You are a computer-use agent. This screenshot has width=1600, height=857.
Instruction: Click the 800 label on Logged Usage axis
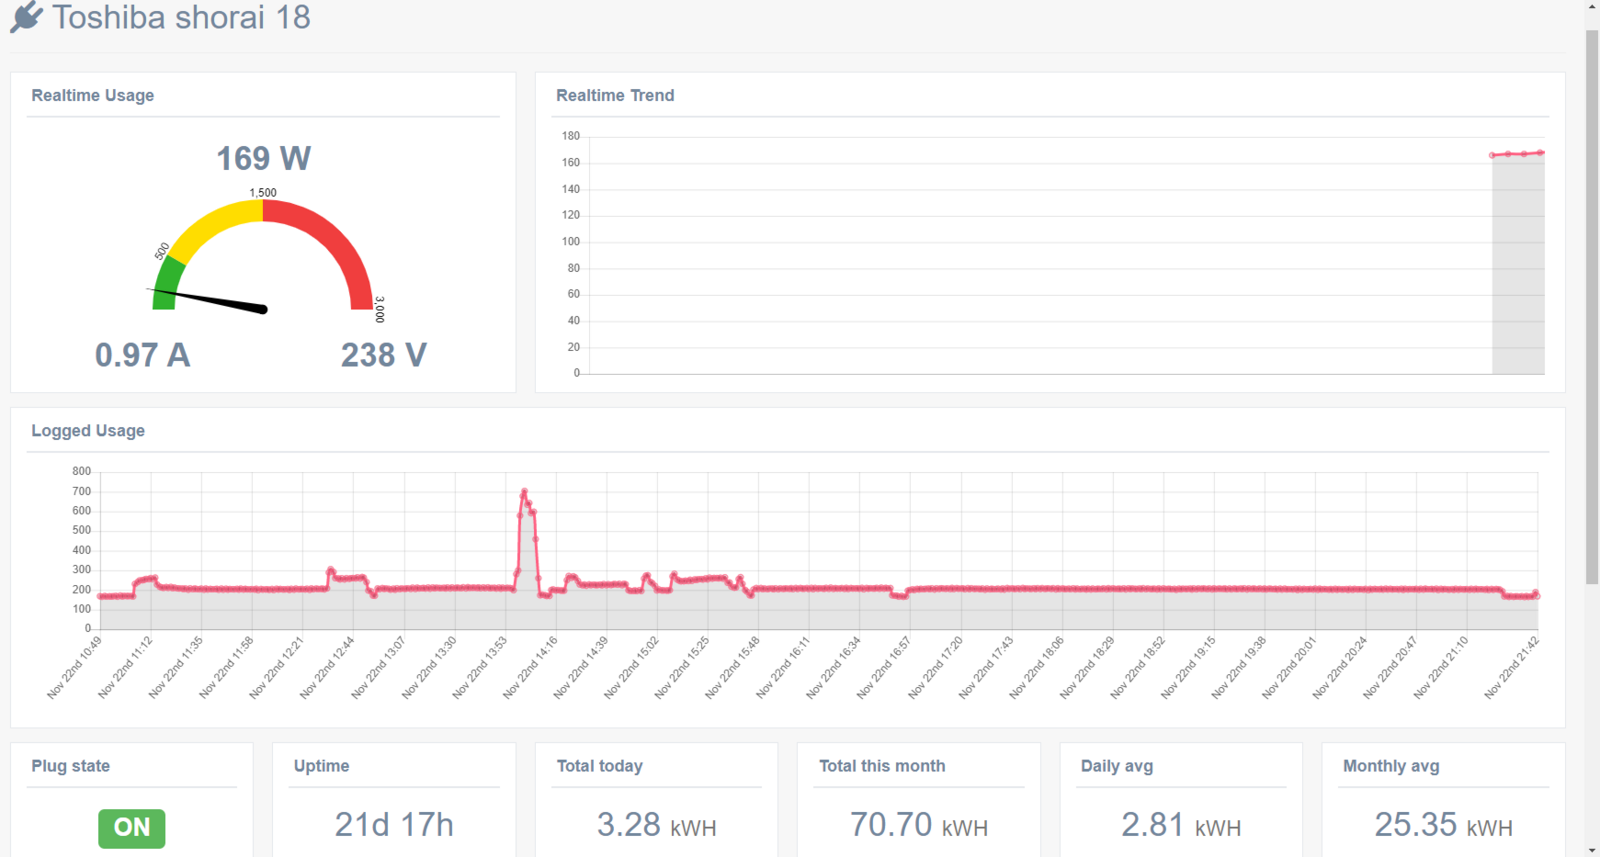point(82,471)
